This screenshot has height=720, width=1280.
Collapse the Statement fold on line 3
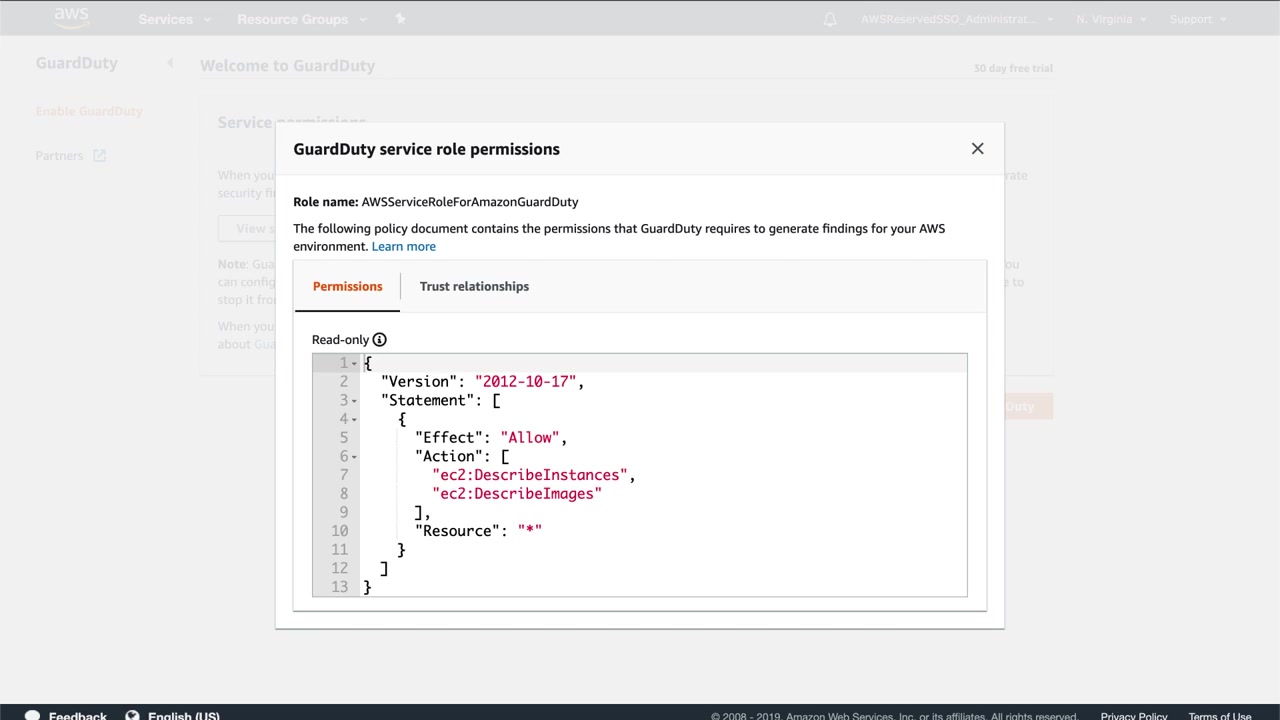(354, 401)
